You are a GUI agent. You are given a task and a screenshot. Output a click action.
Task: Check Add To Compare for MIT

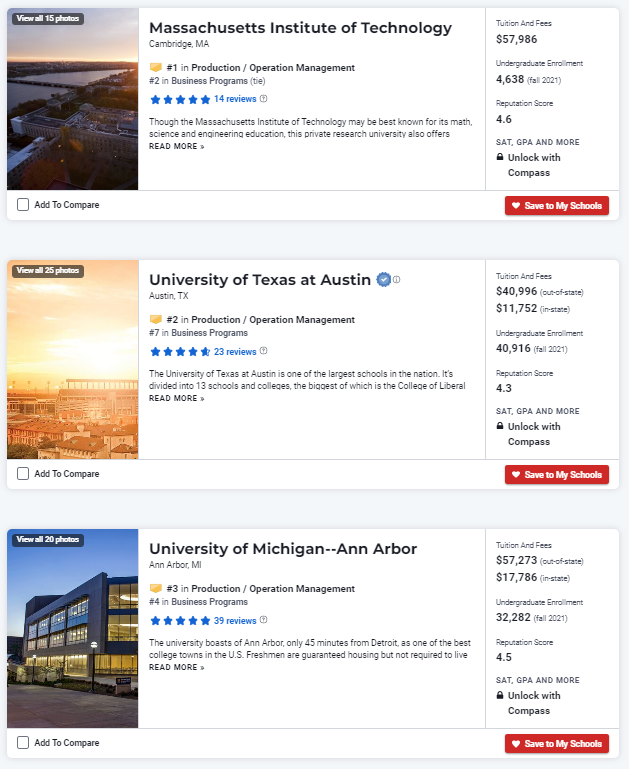click(23, 205)
